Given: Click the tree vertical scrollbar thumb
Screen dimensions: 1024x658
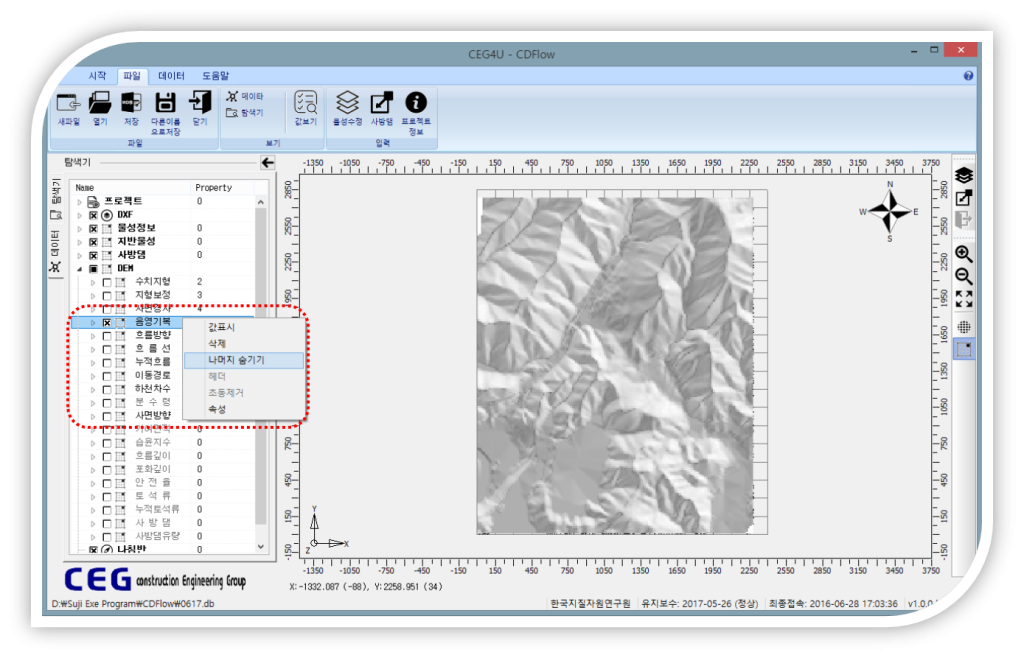Looking at the screenshot, I should (x=261, y=366).
